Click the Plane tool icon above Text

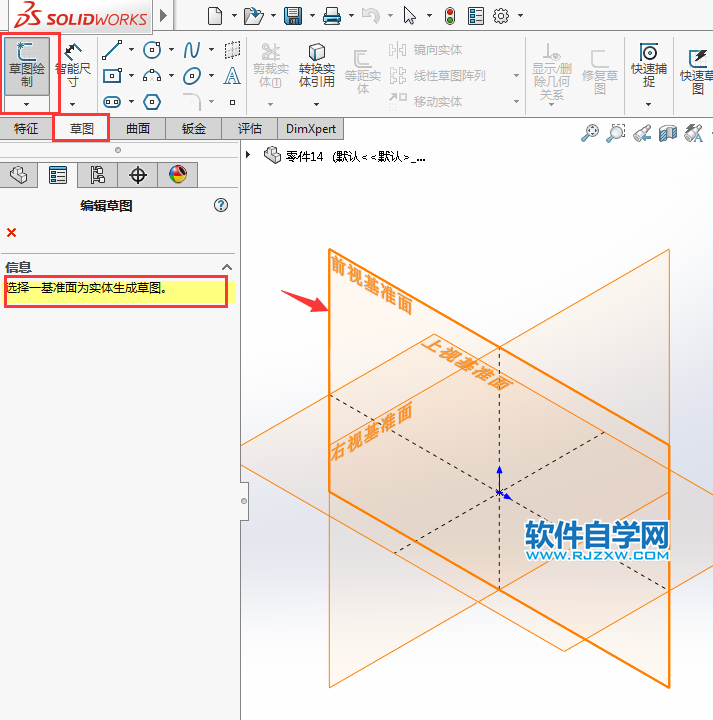(232, 50)
